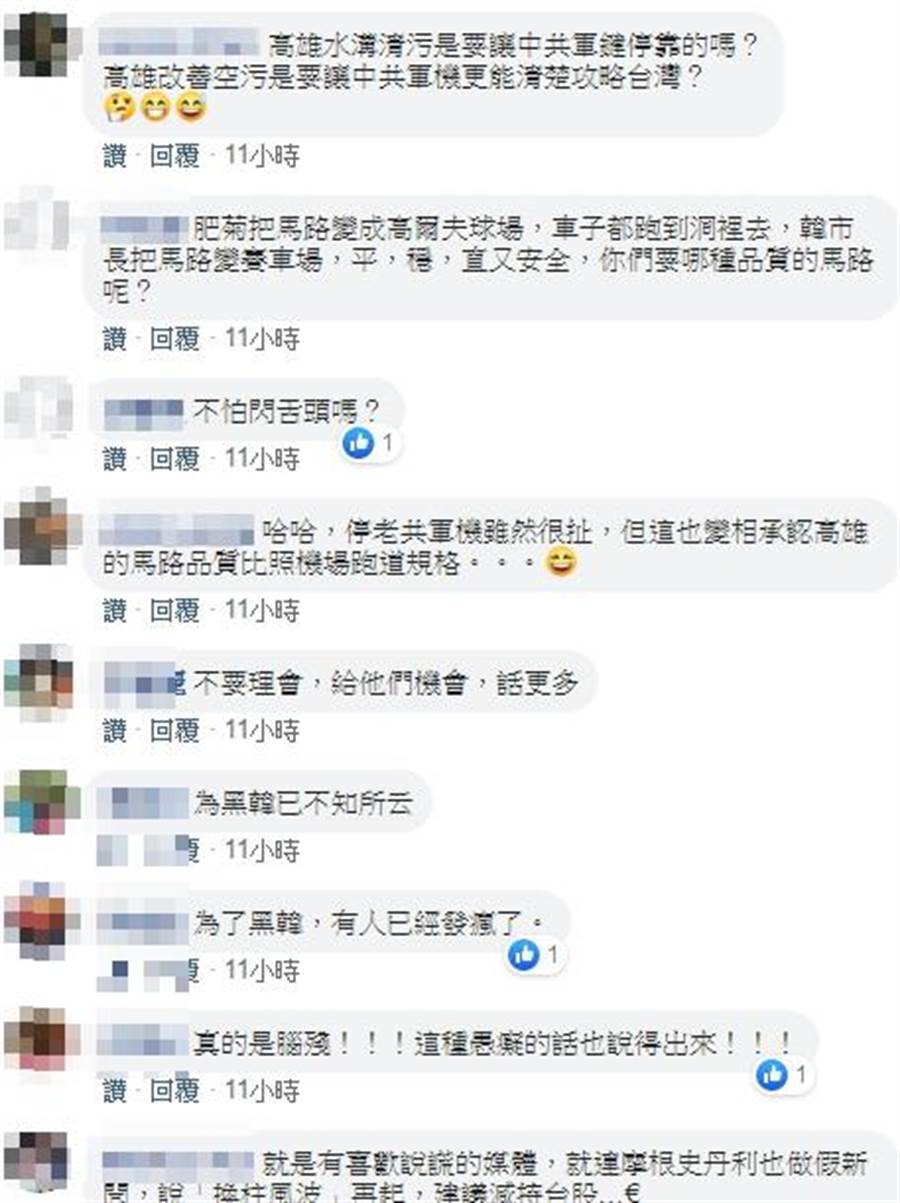This screenshot has width=900, height=1203.
Task: Reply to the "不要理會，給他們機會" comment
Action: [x=175, y=731]
